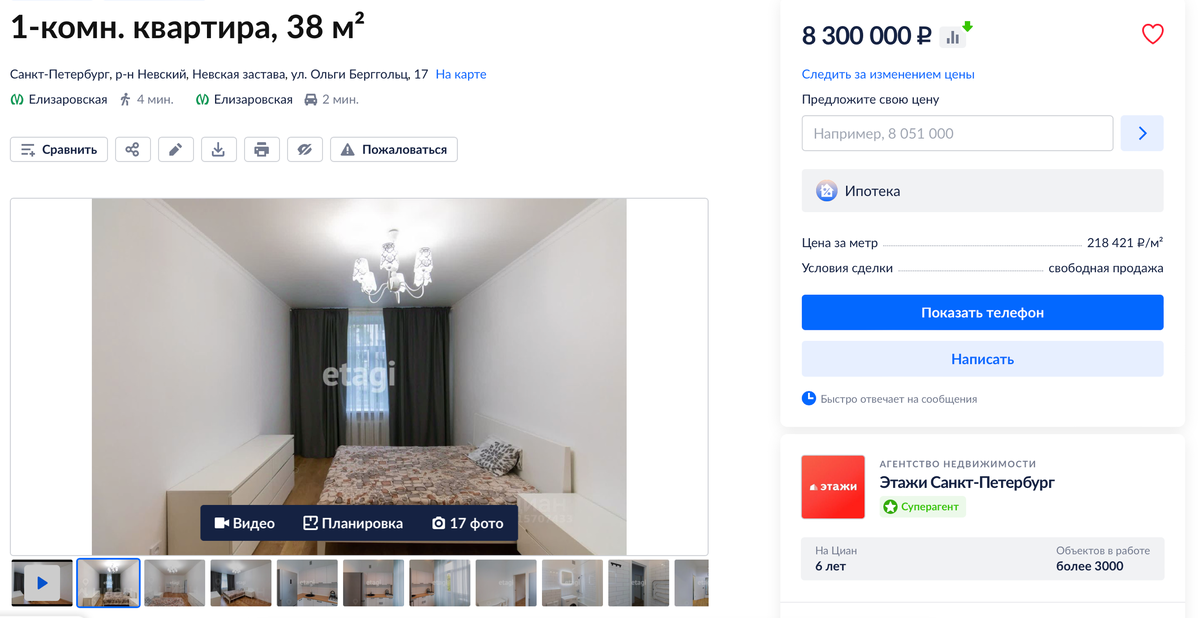
Task: Open price history chart icon
Action: (955, 35)
